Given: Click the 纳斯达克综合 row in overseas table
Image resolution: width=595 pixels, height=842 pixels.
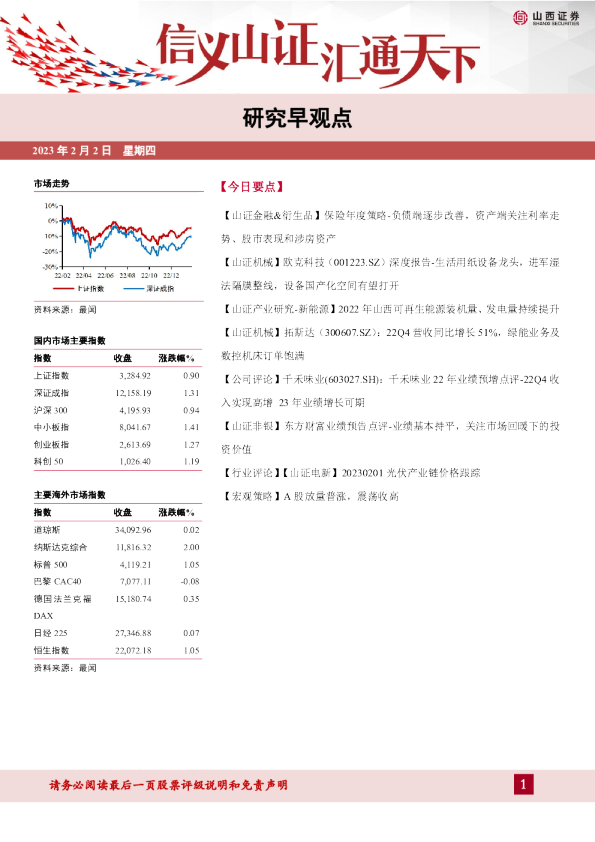Looking at the screenshot, I should click(x=117, y=547).
